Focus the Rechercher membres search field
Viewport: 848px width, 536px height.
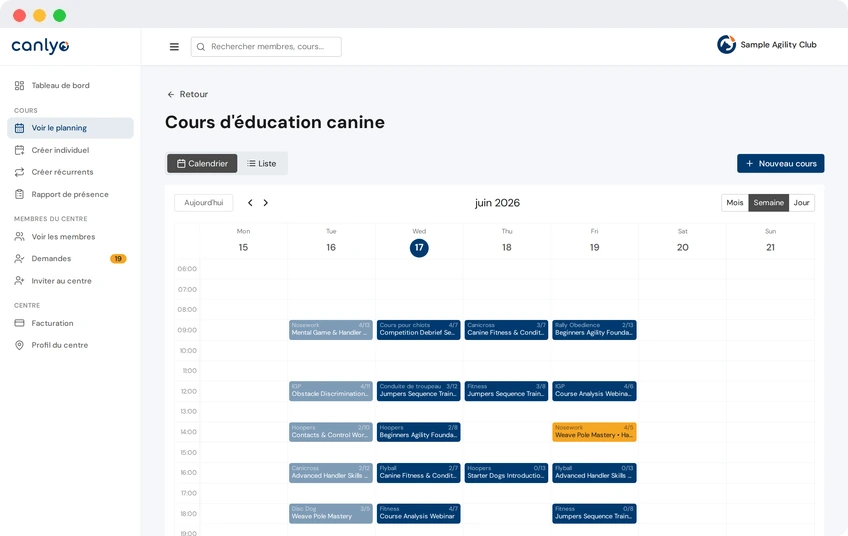tap(266, 47)
